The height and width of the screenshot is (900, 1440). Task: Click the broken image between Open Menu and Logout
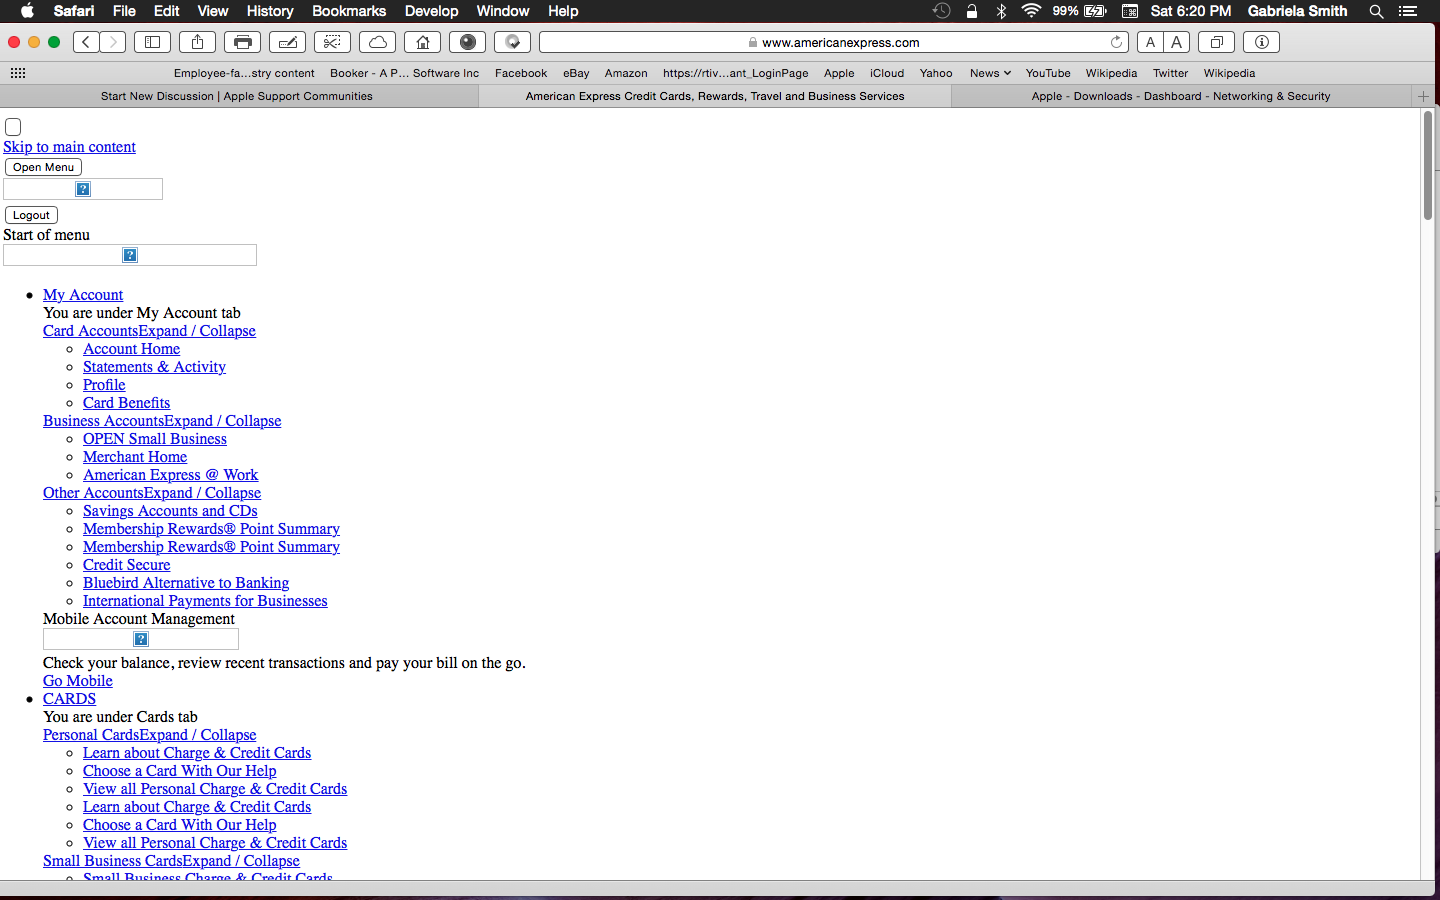[x=83, y=189]
